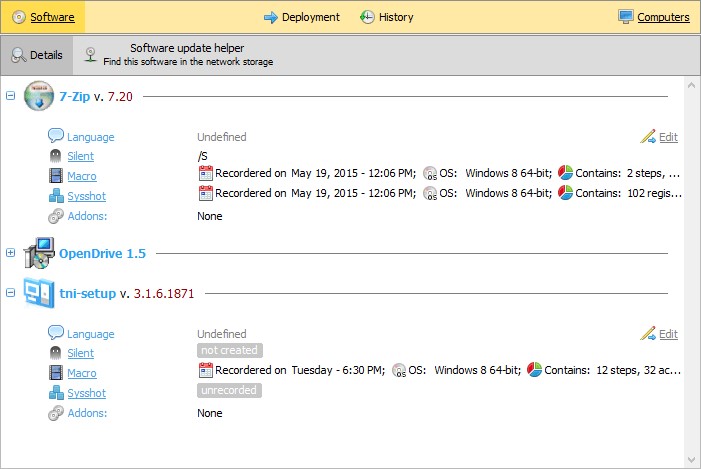The height and width of the screenshot is (469, 701).
Task: Open the History tab
Action: pyautogui.click(x=386, y=17)
